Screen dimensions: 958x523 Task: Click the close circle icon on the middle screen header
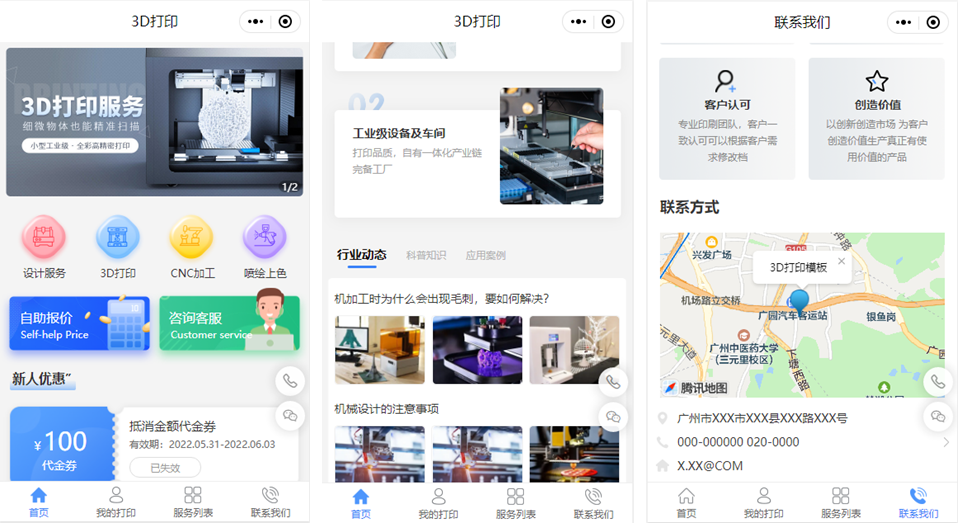point(608,21)
